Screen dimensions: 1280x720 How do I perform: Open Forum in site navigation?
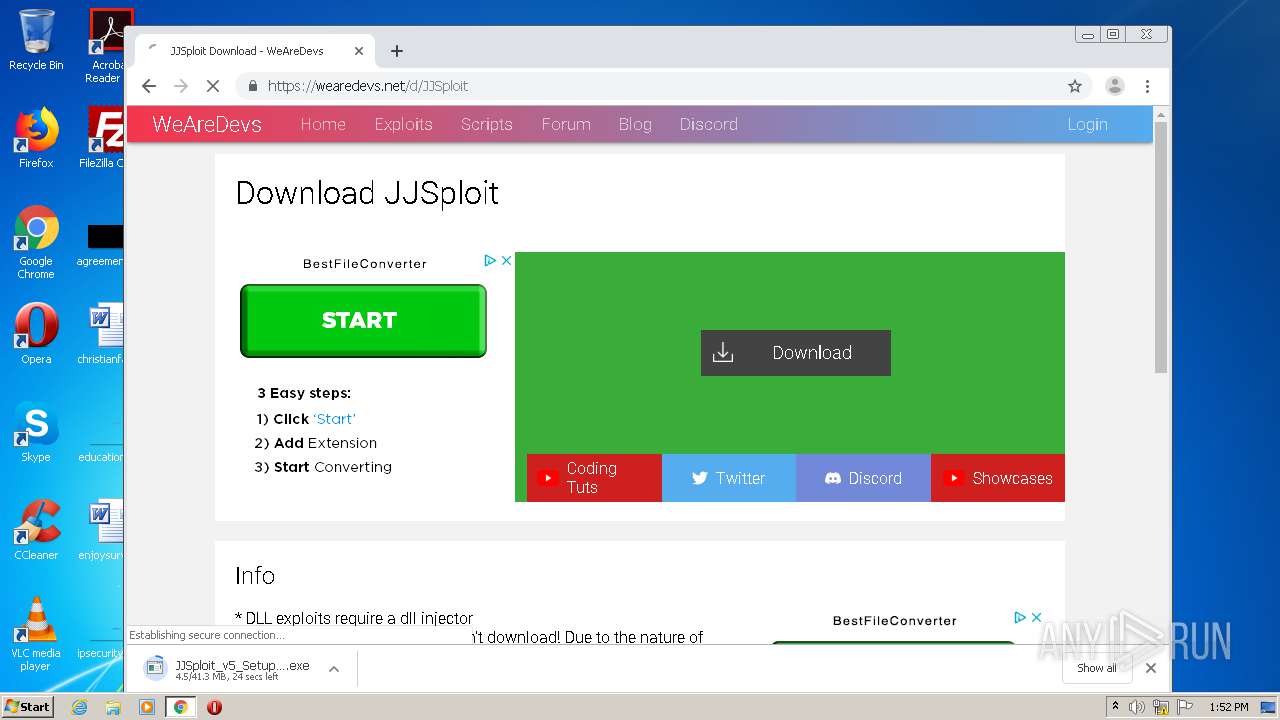coord(566,124)
